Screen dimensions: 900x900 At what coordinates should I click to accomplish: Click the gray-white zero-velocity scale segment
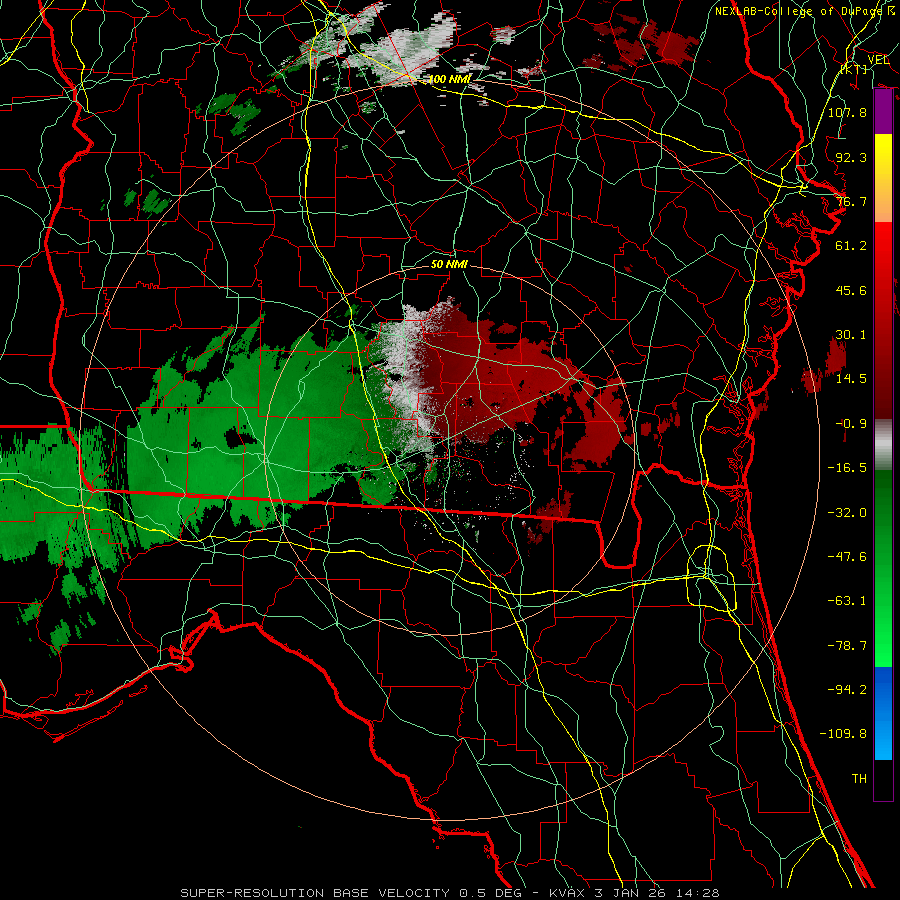883,445
